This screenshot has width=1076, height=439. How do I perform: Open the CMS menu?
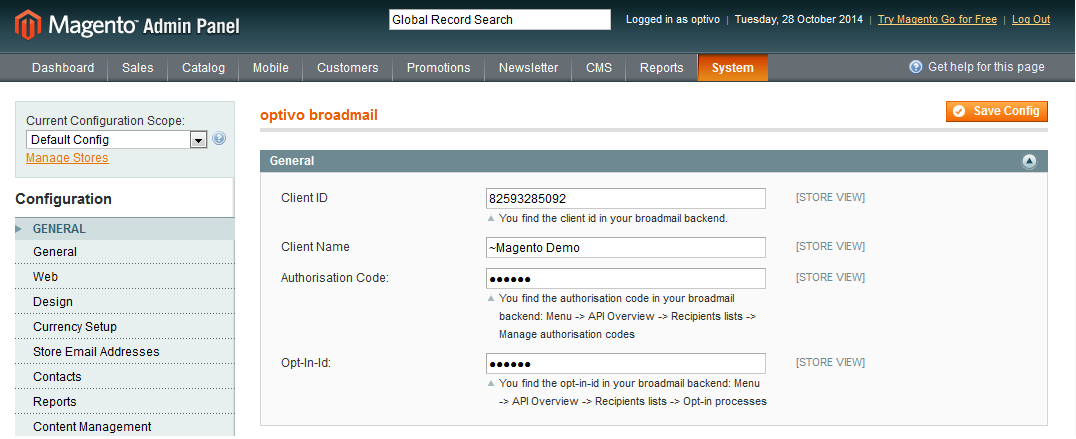pos(598,68)
